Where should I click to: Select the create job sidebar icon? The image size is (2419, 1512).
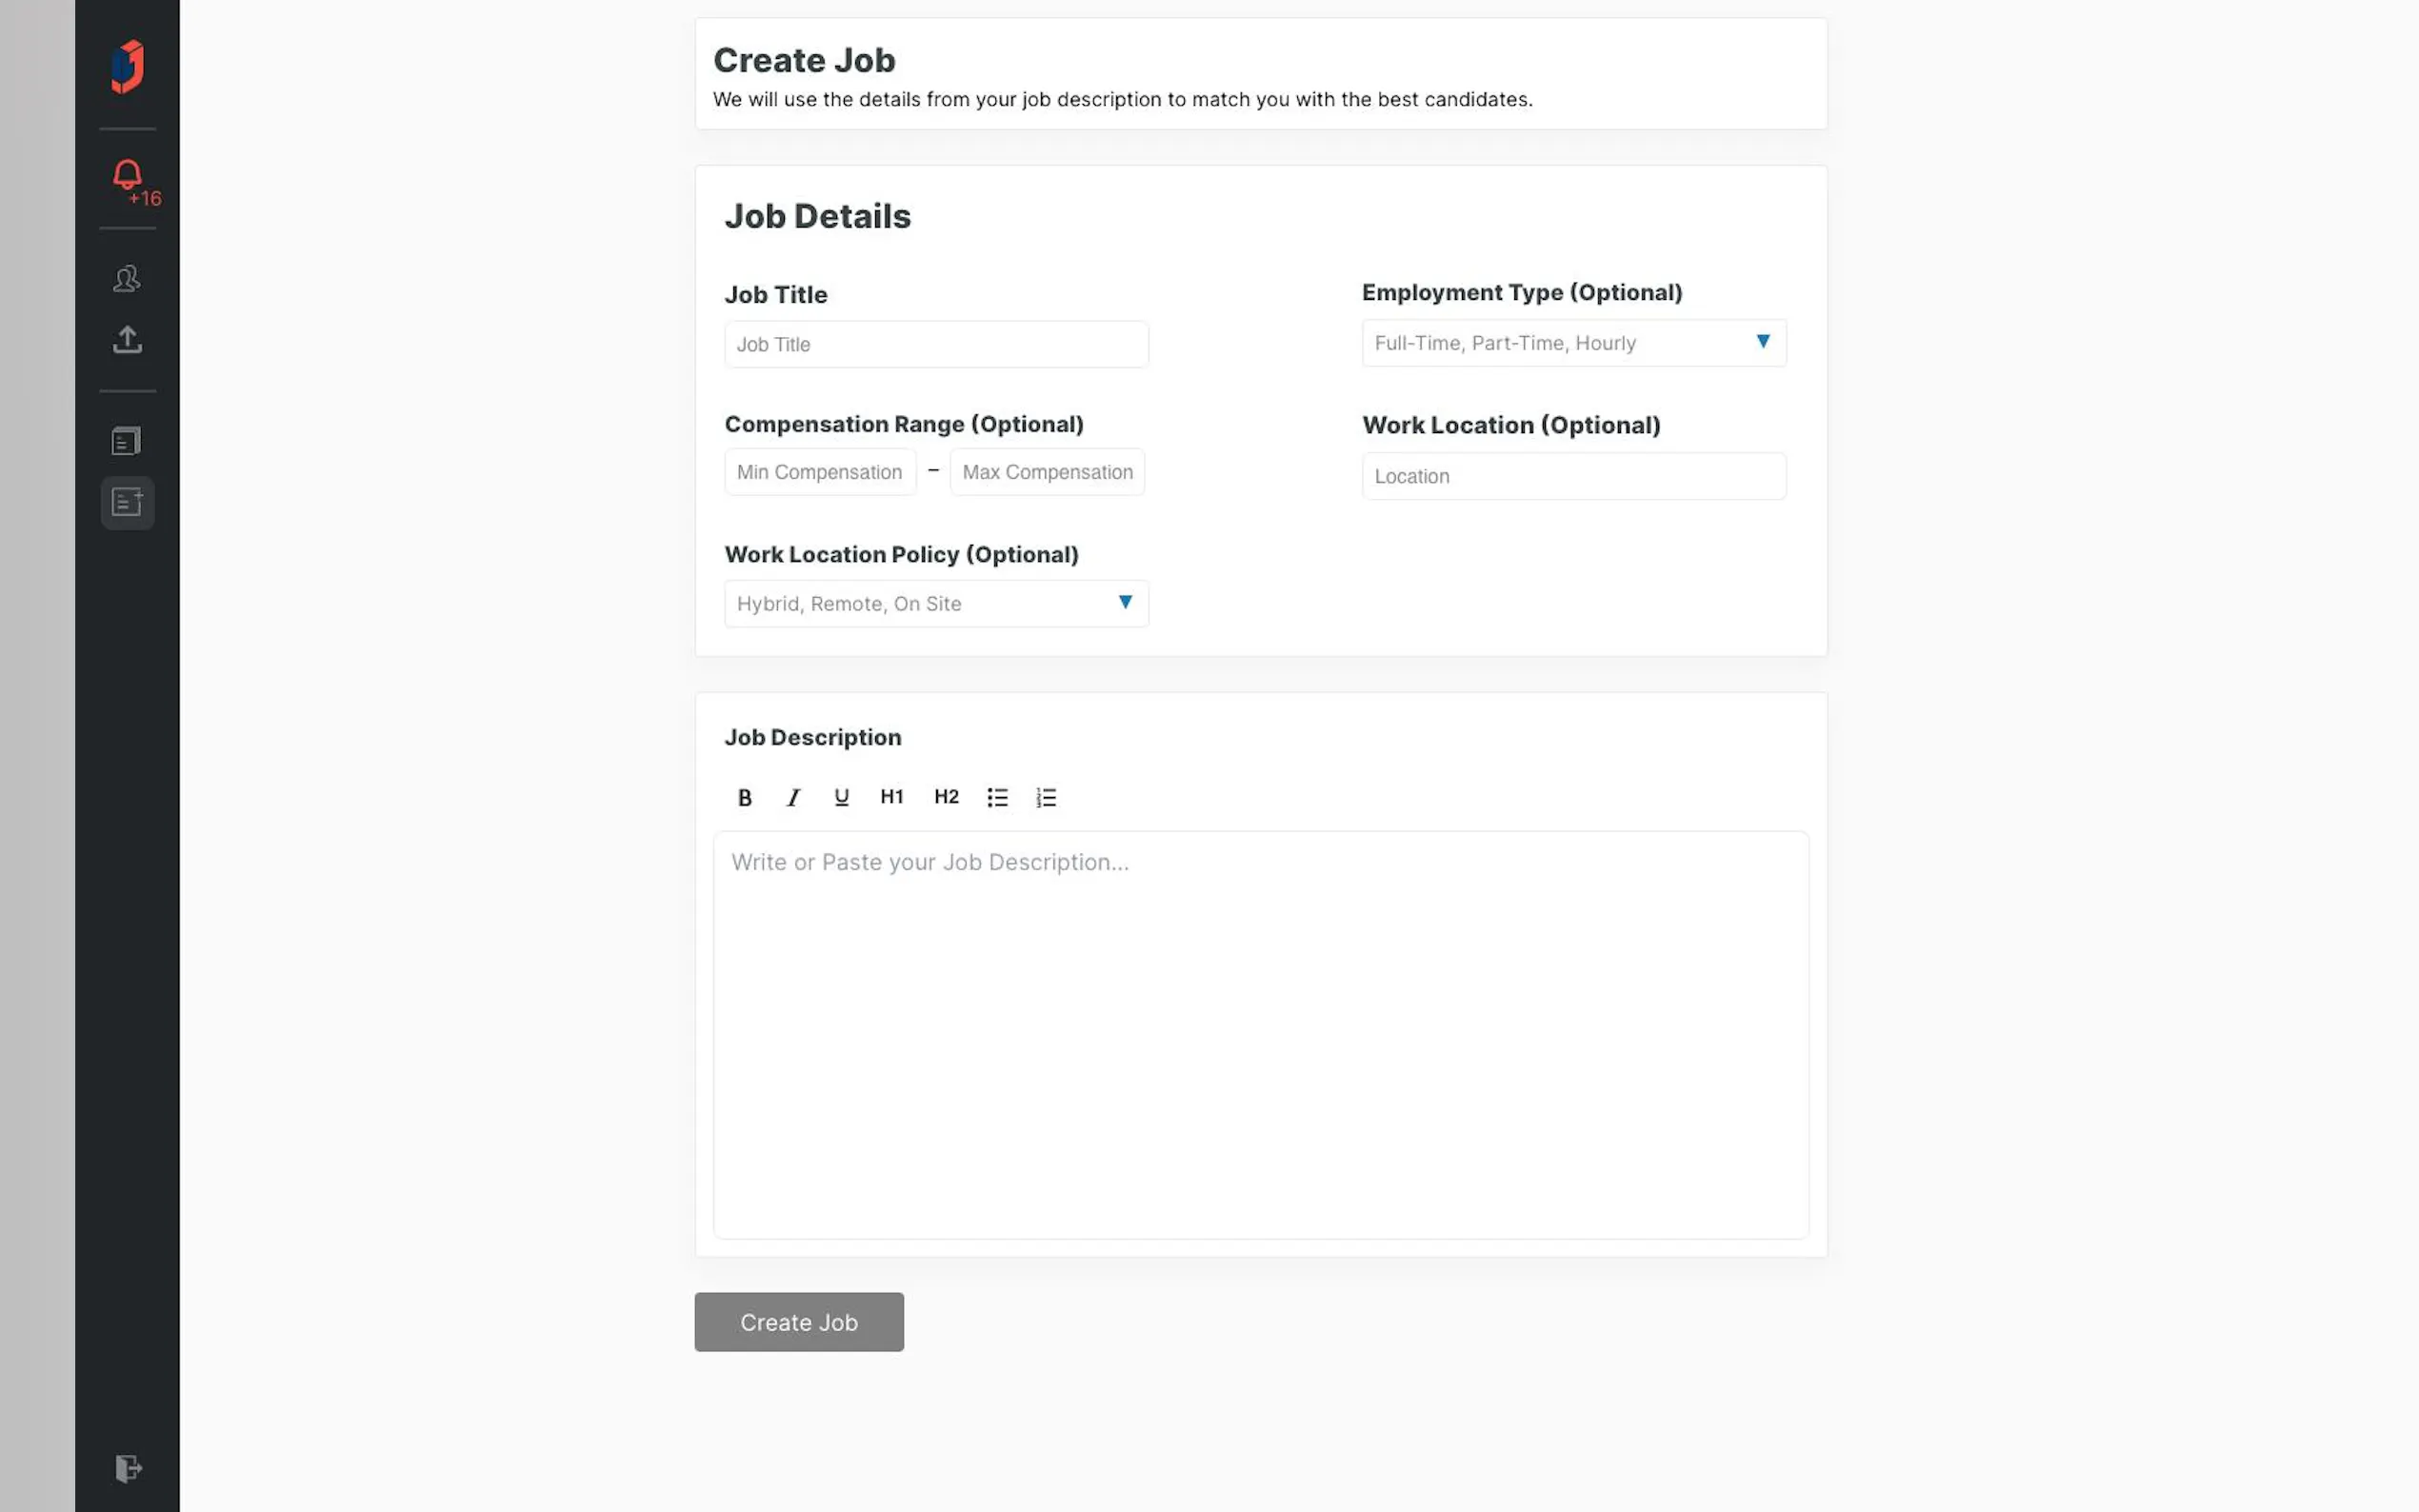pyautogui.click(x=127, y=502)
